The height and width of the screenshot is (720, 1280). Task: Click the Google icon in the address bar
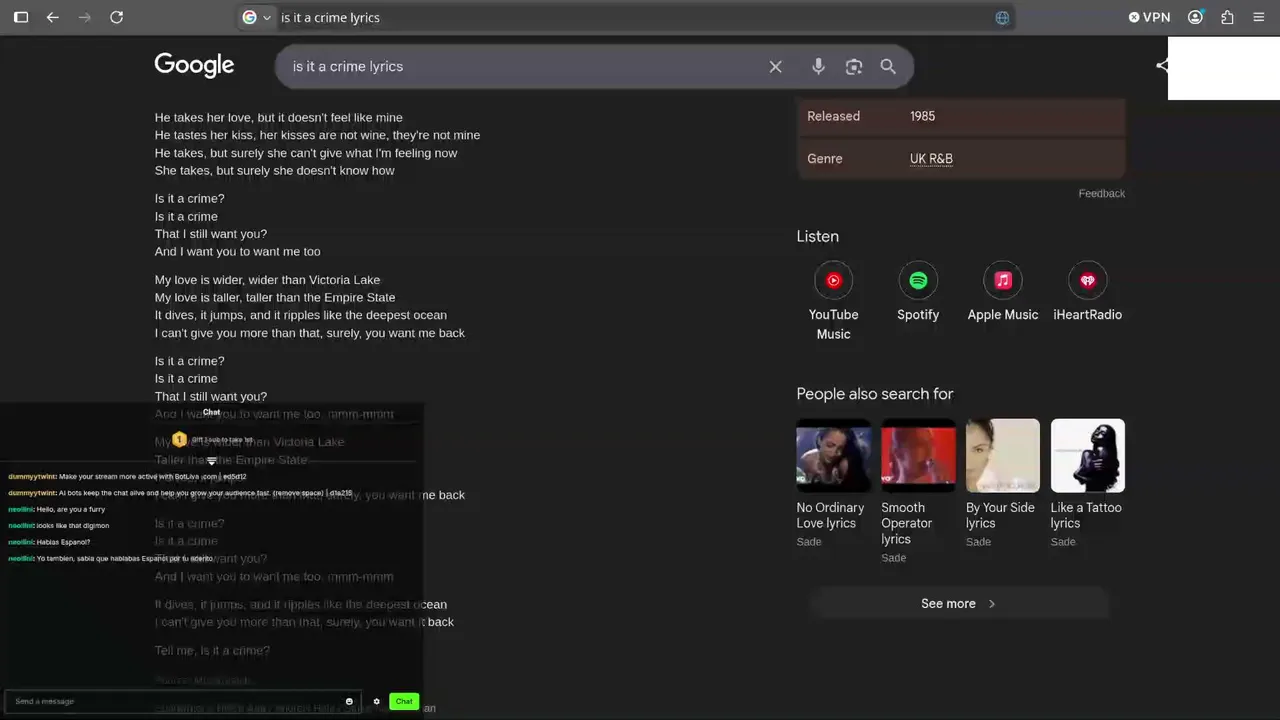(249, 17)
